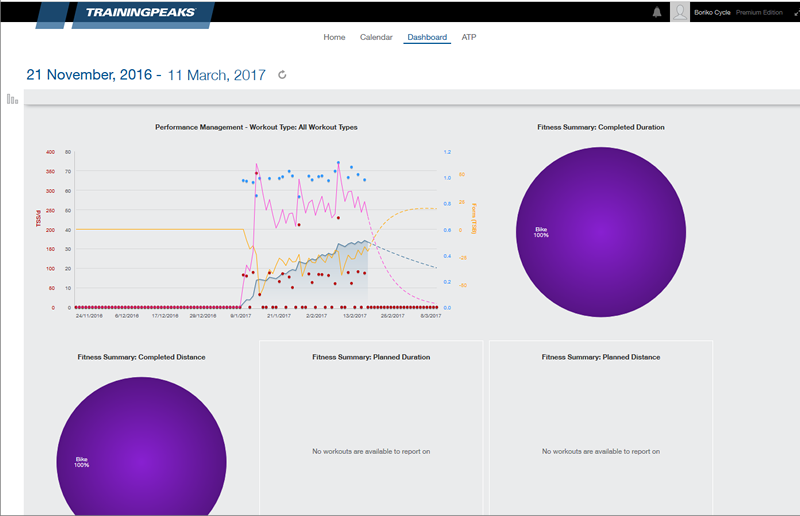Click 'No workouts' message in Planned Duration
800x516 pixels.
[371, 452]
